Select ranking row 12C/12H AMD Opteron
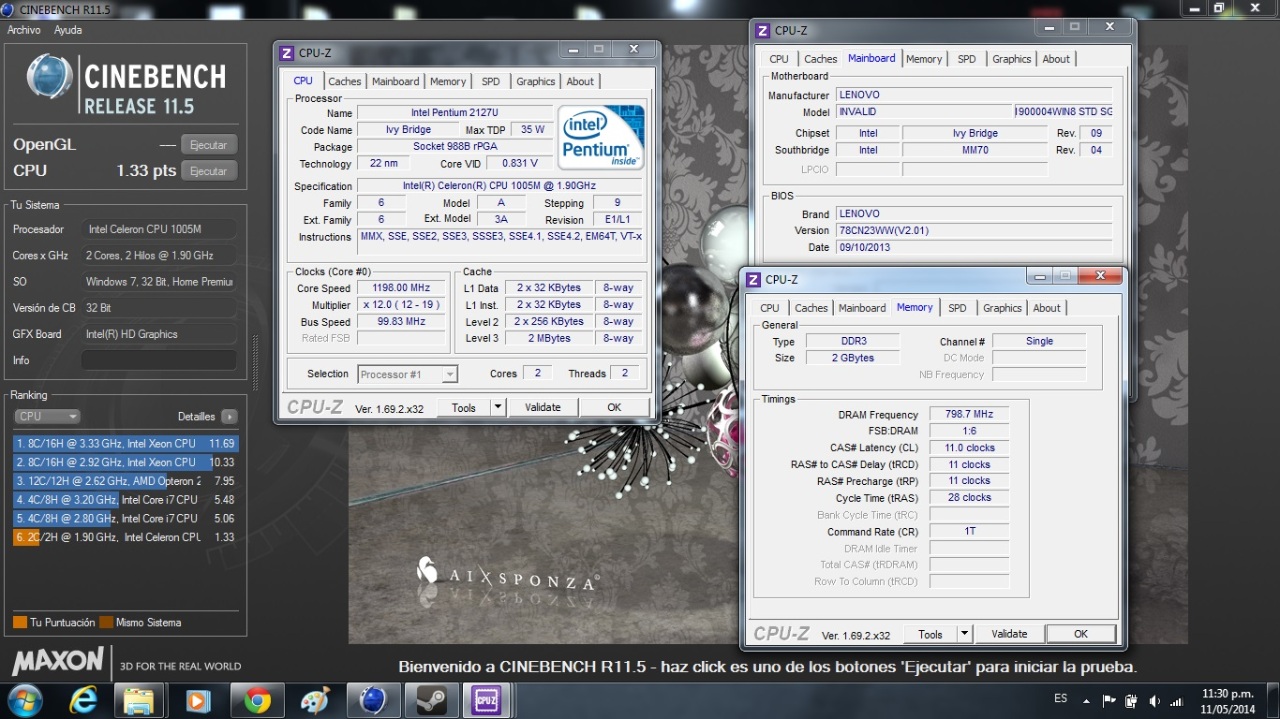Viewport: 1280px width, 719px height. click(126, 481)
